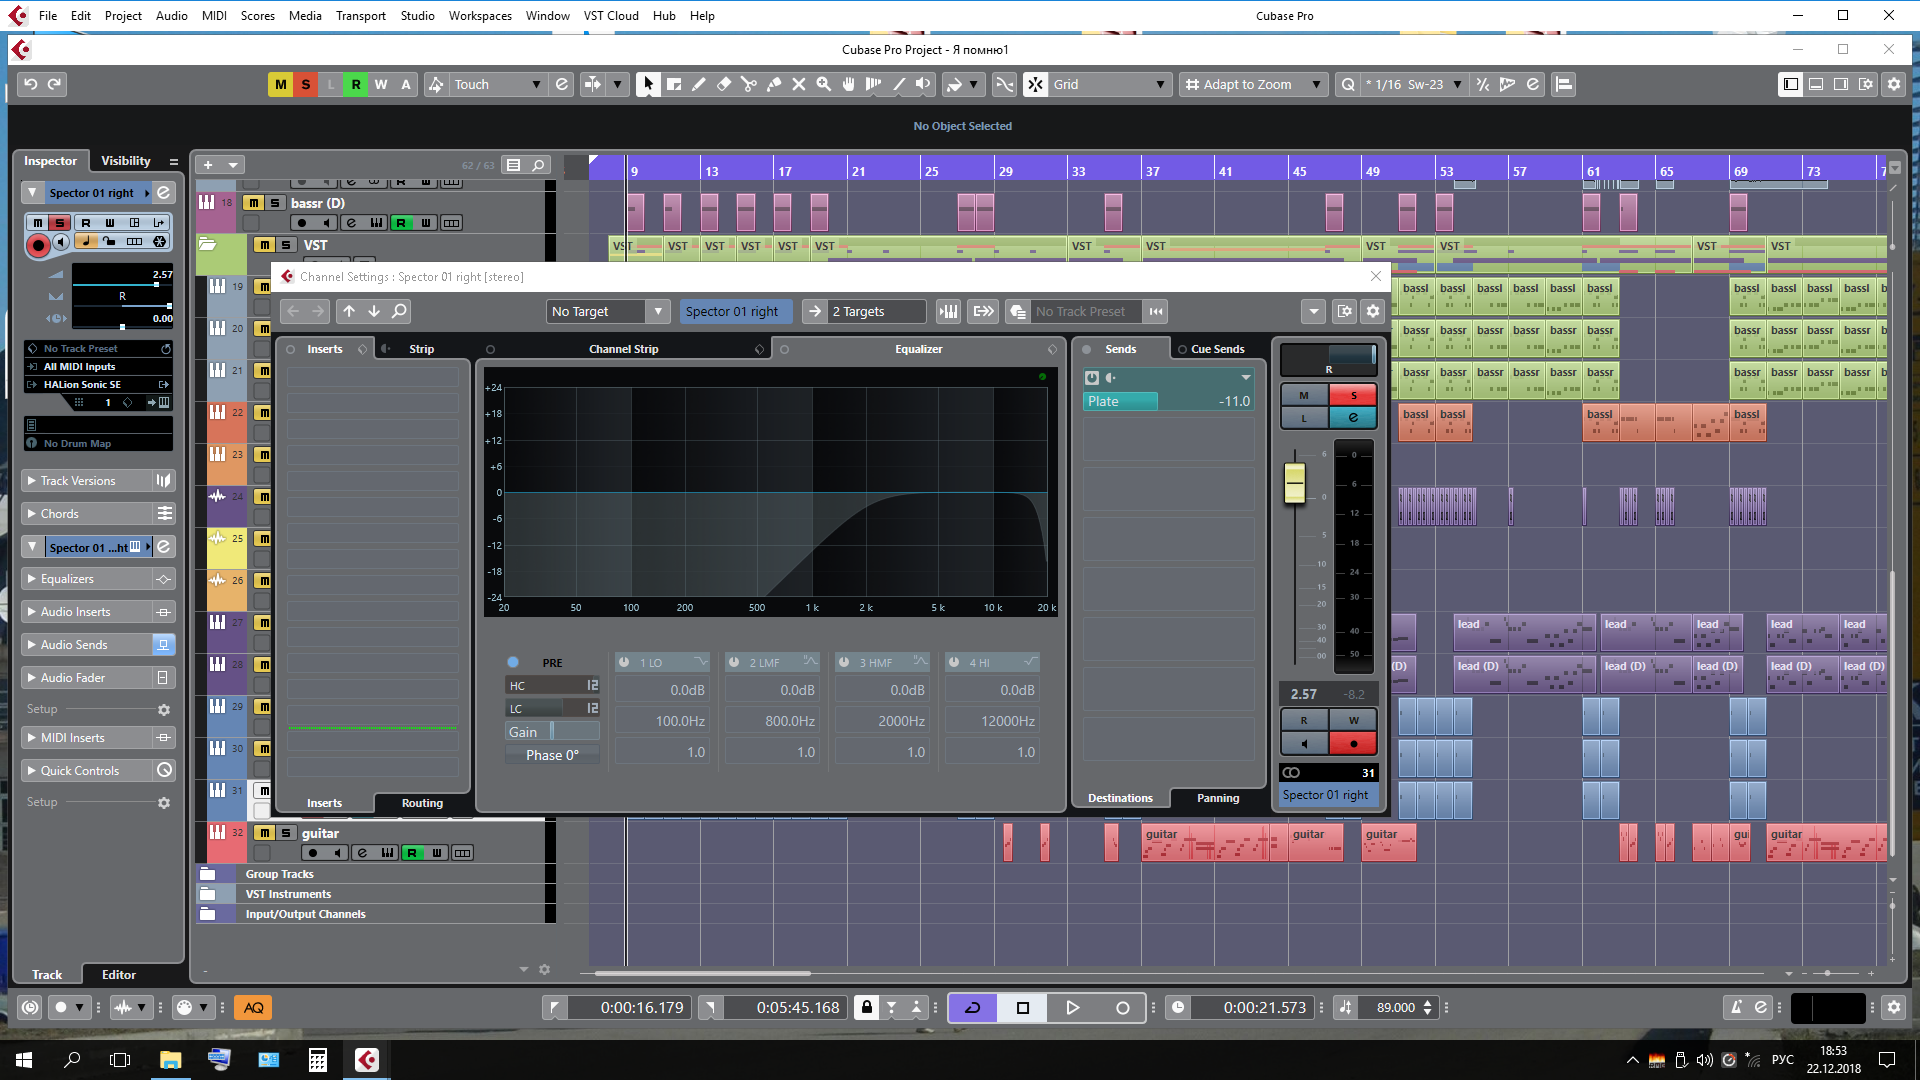Expand the Track Versions inspector section
Viewport: 1920px width, 1080px height.
pos(78,481)
